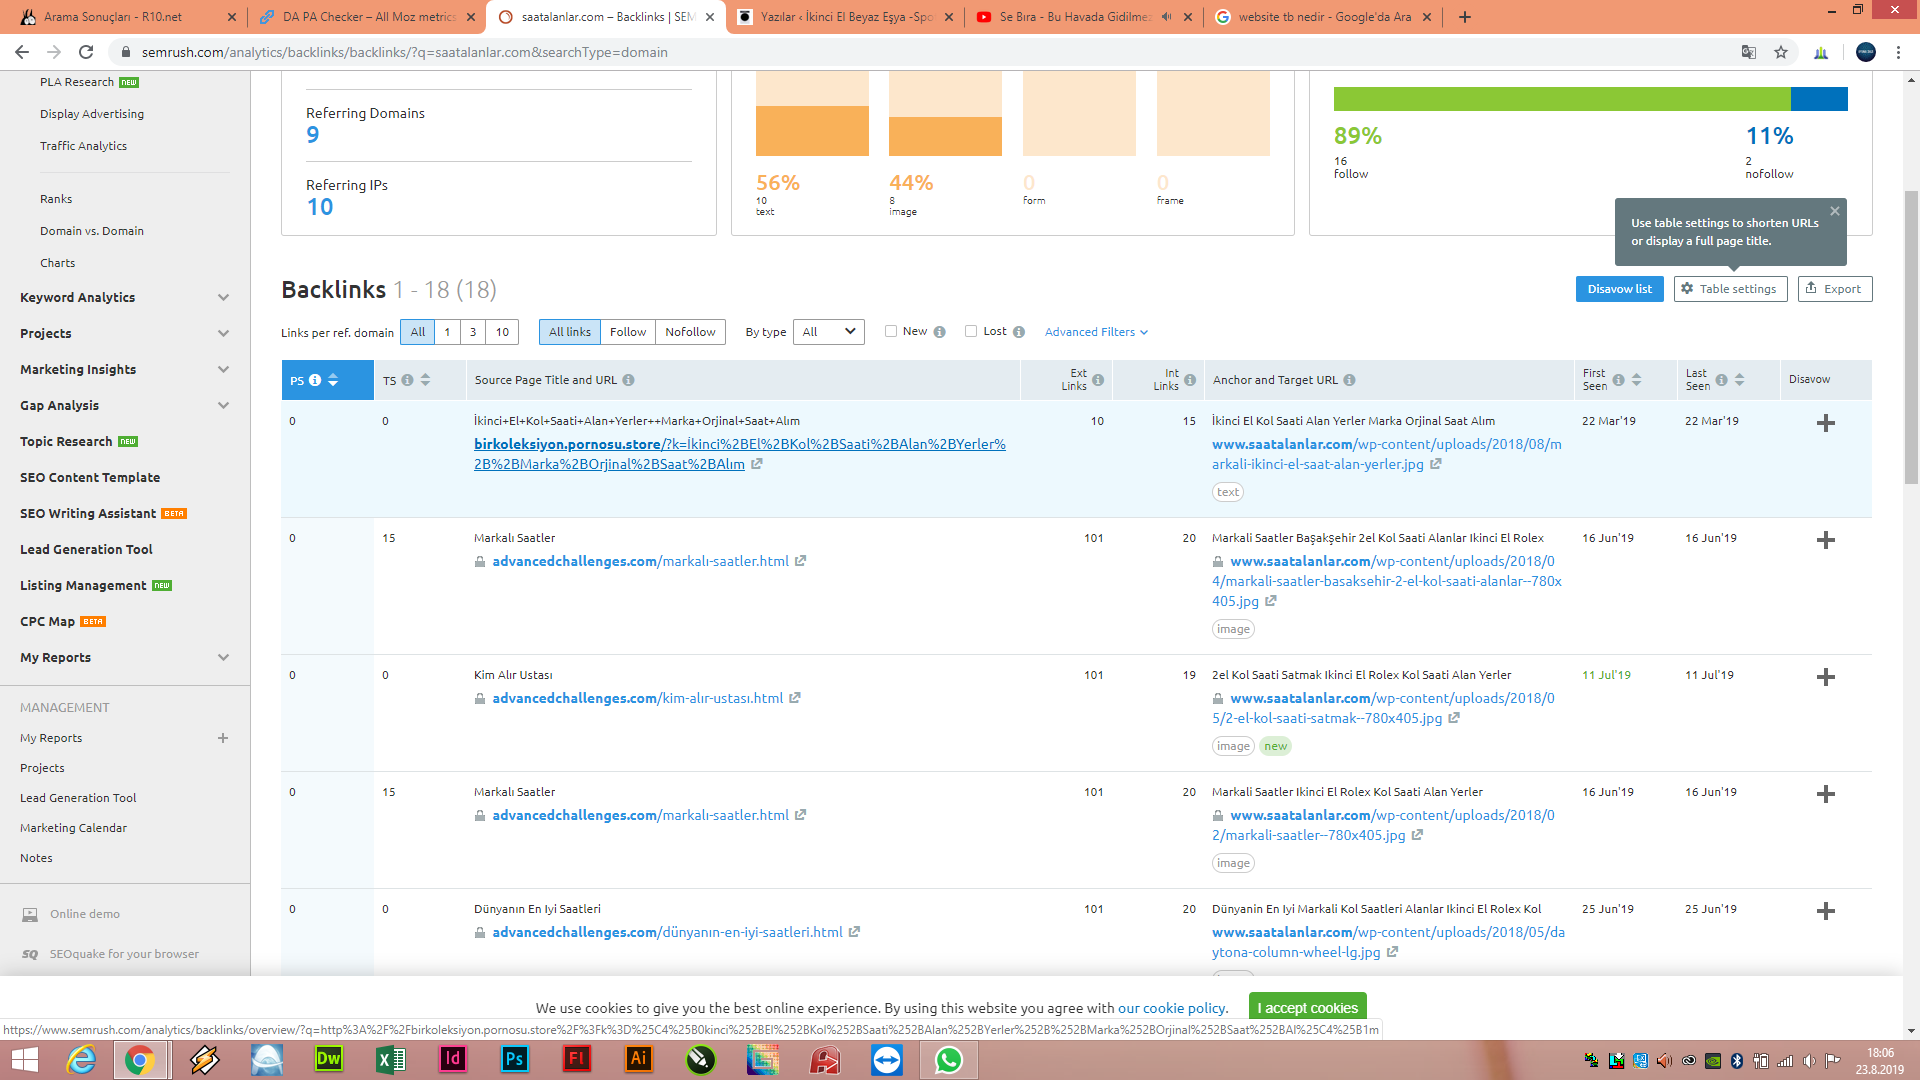Click the info icon next to TS column
Screen dimensions: 1920x1080
407,380
